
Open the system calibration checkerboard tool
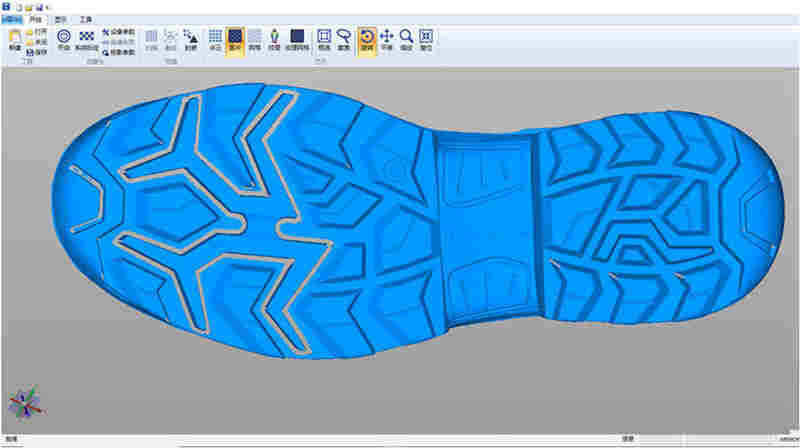coord(84,37)
